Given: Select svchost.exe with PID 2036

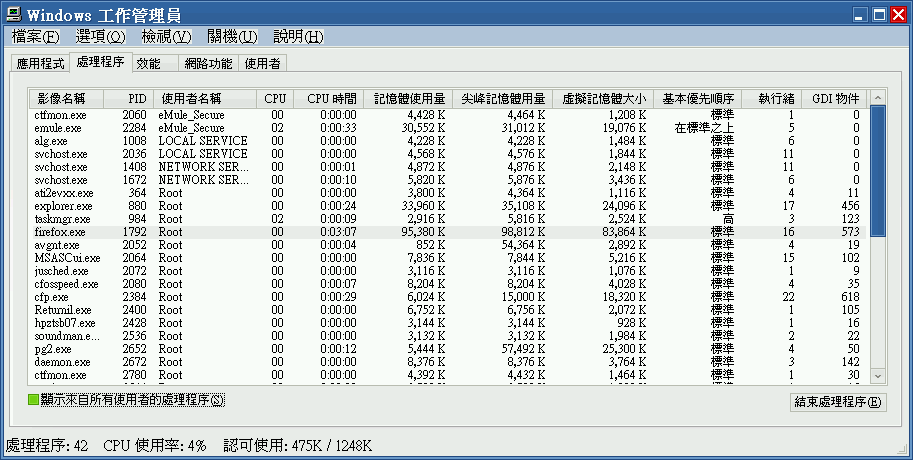Looking at the screenshot, I should pyautogui.click(x=447, y=154).
